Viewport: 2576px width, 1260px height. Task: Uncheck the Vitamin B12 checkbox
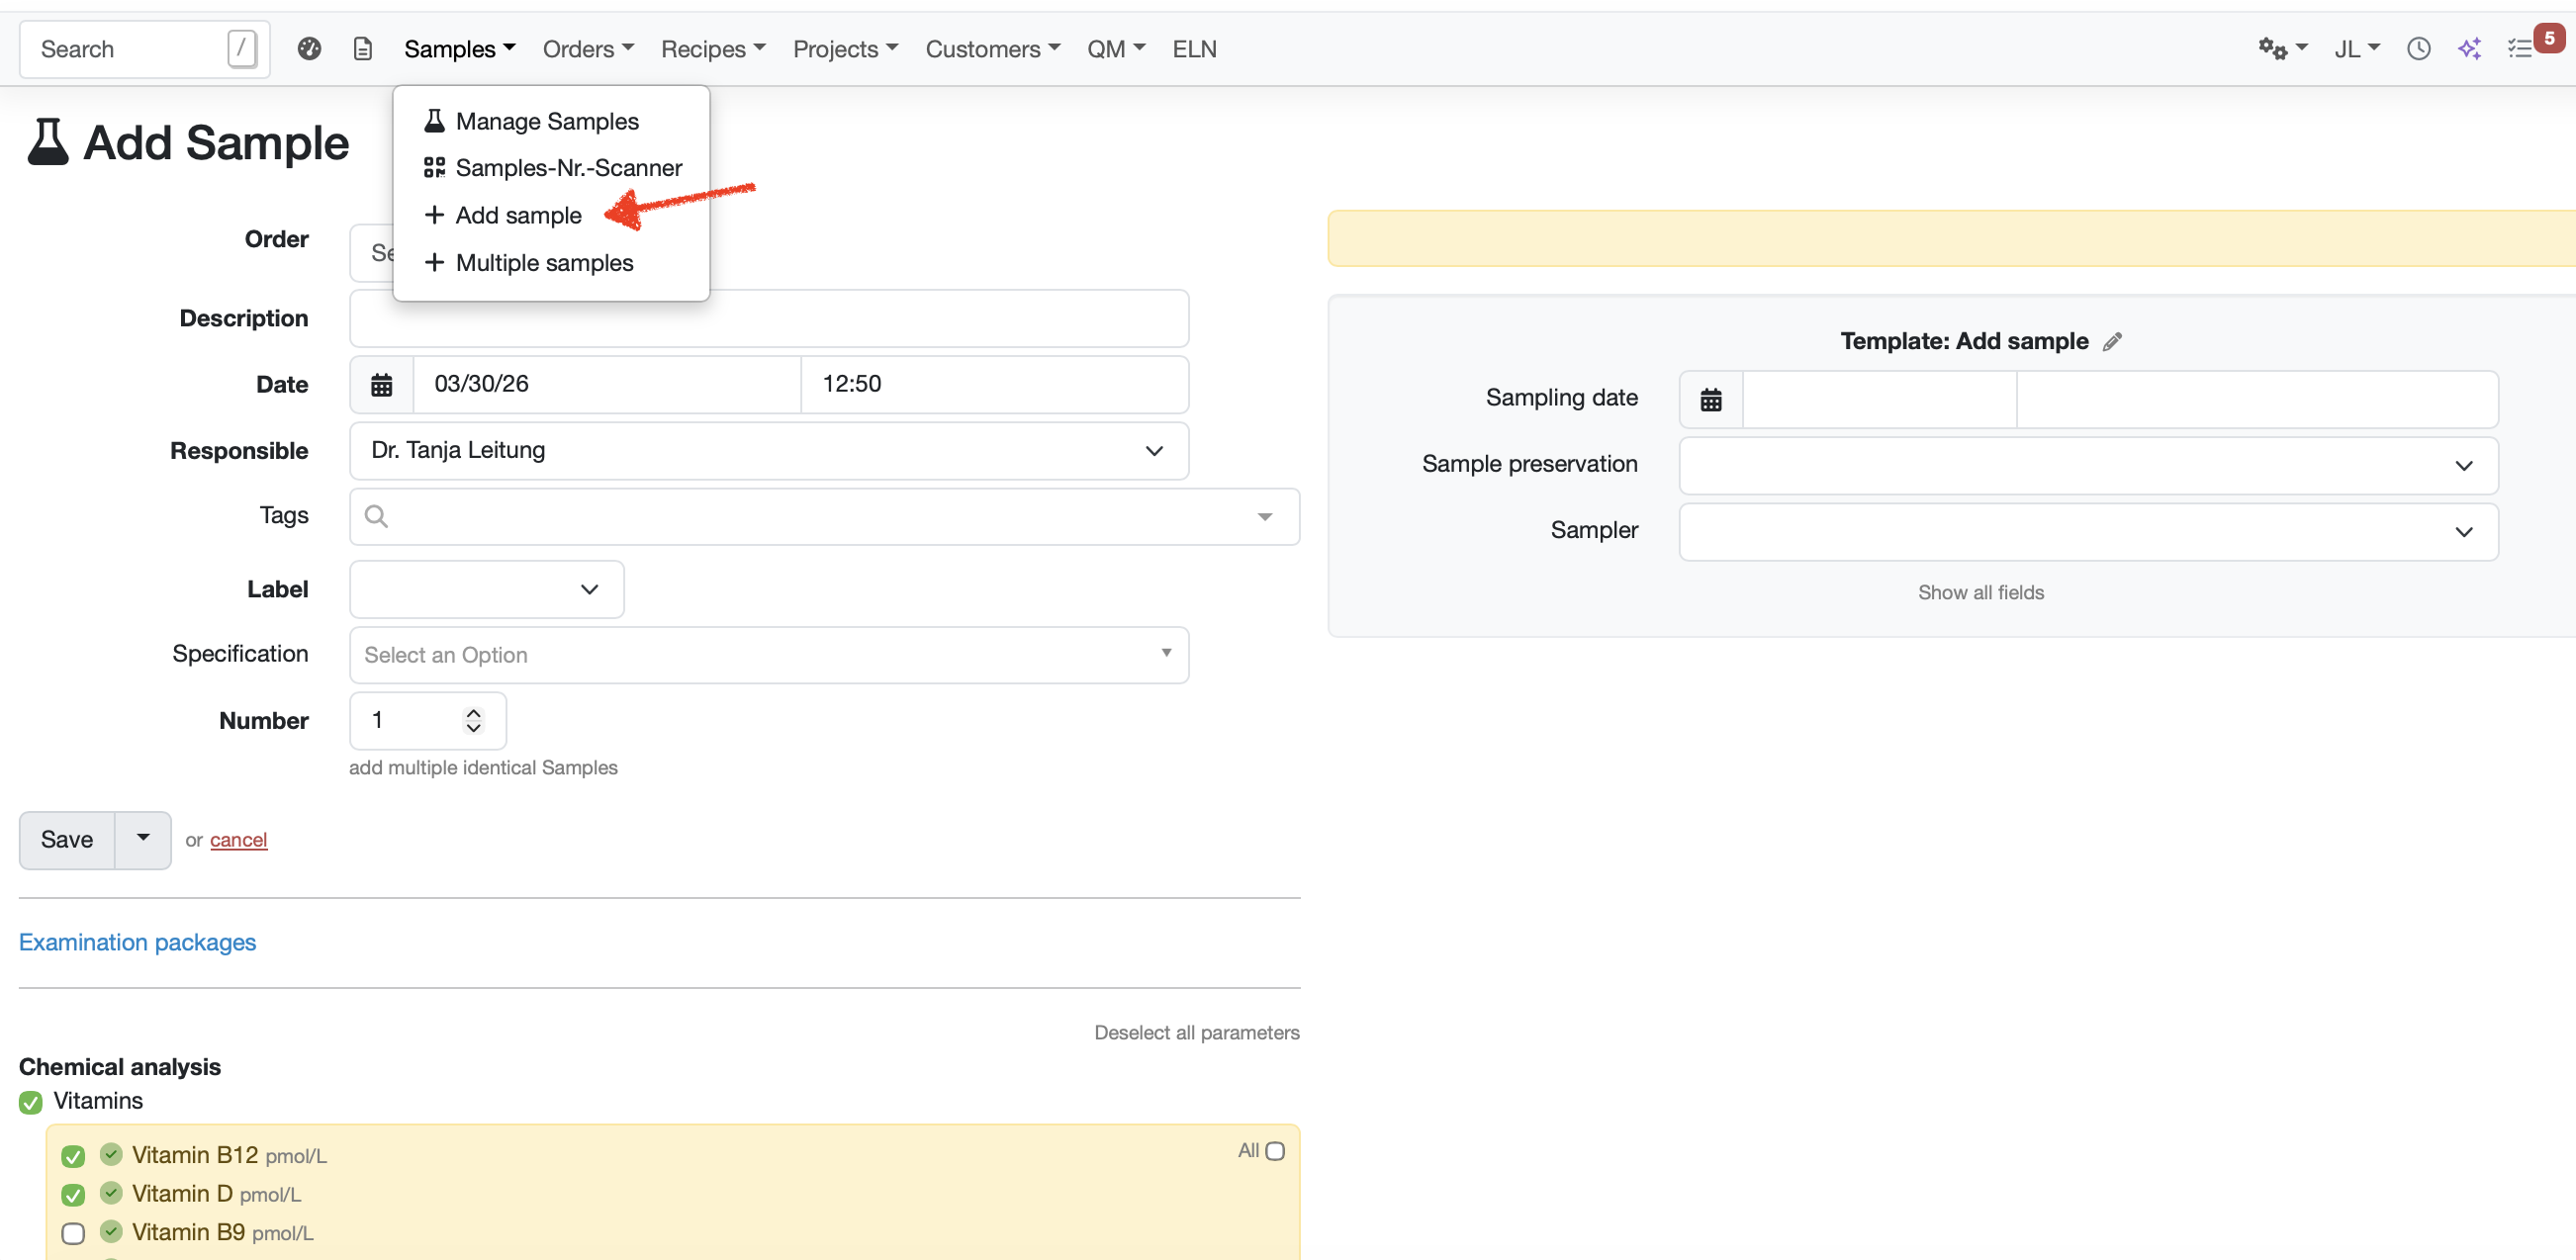[73, 1156]
